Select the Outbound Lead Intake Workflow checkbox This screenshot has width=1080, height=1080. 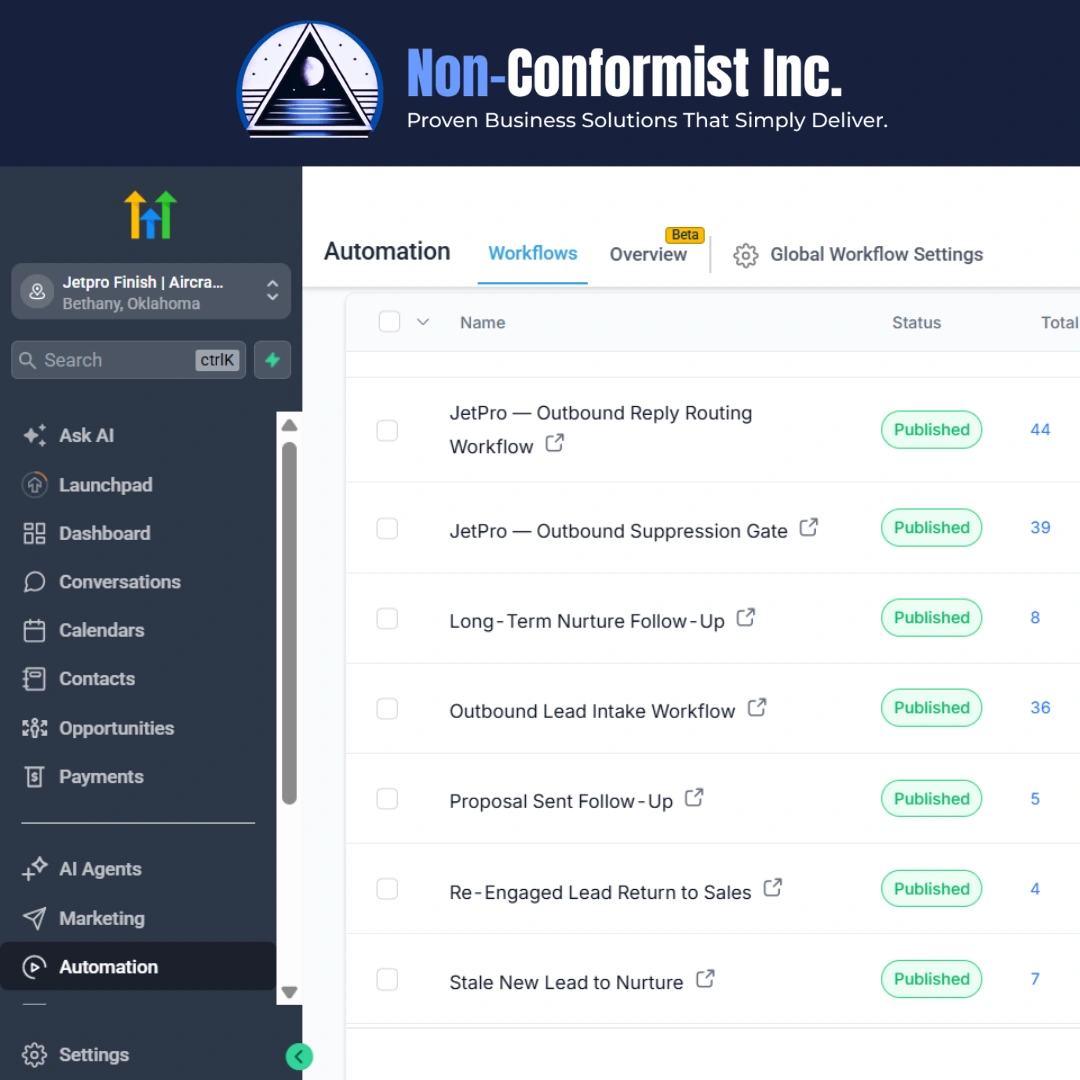(387, 709)
